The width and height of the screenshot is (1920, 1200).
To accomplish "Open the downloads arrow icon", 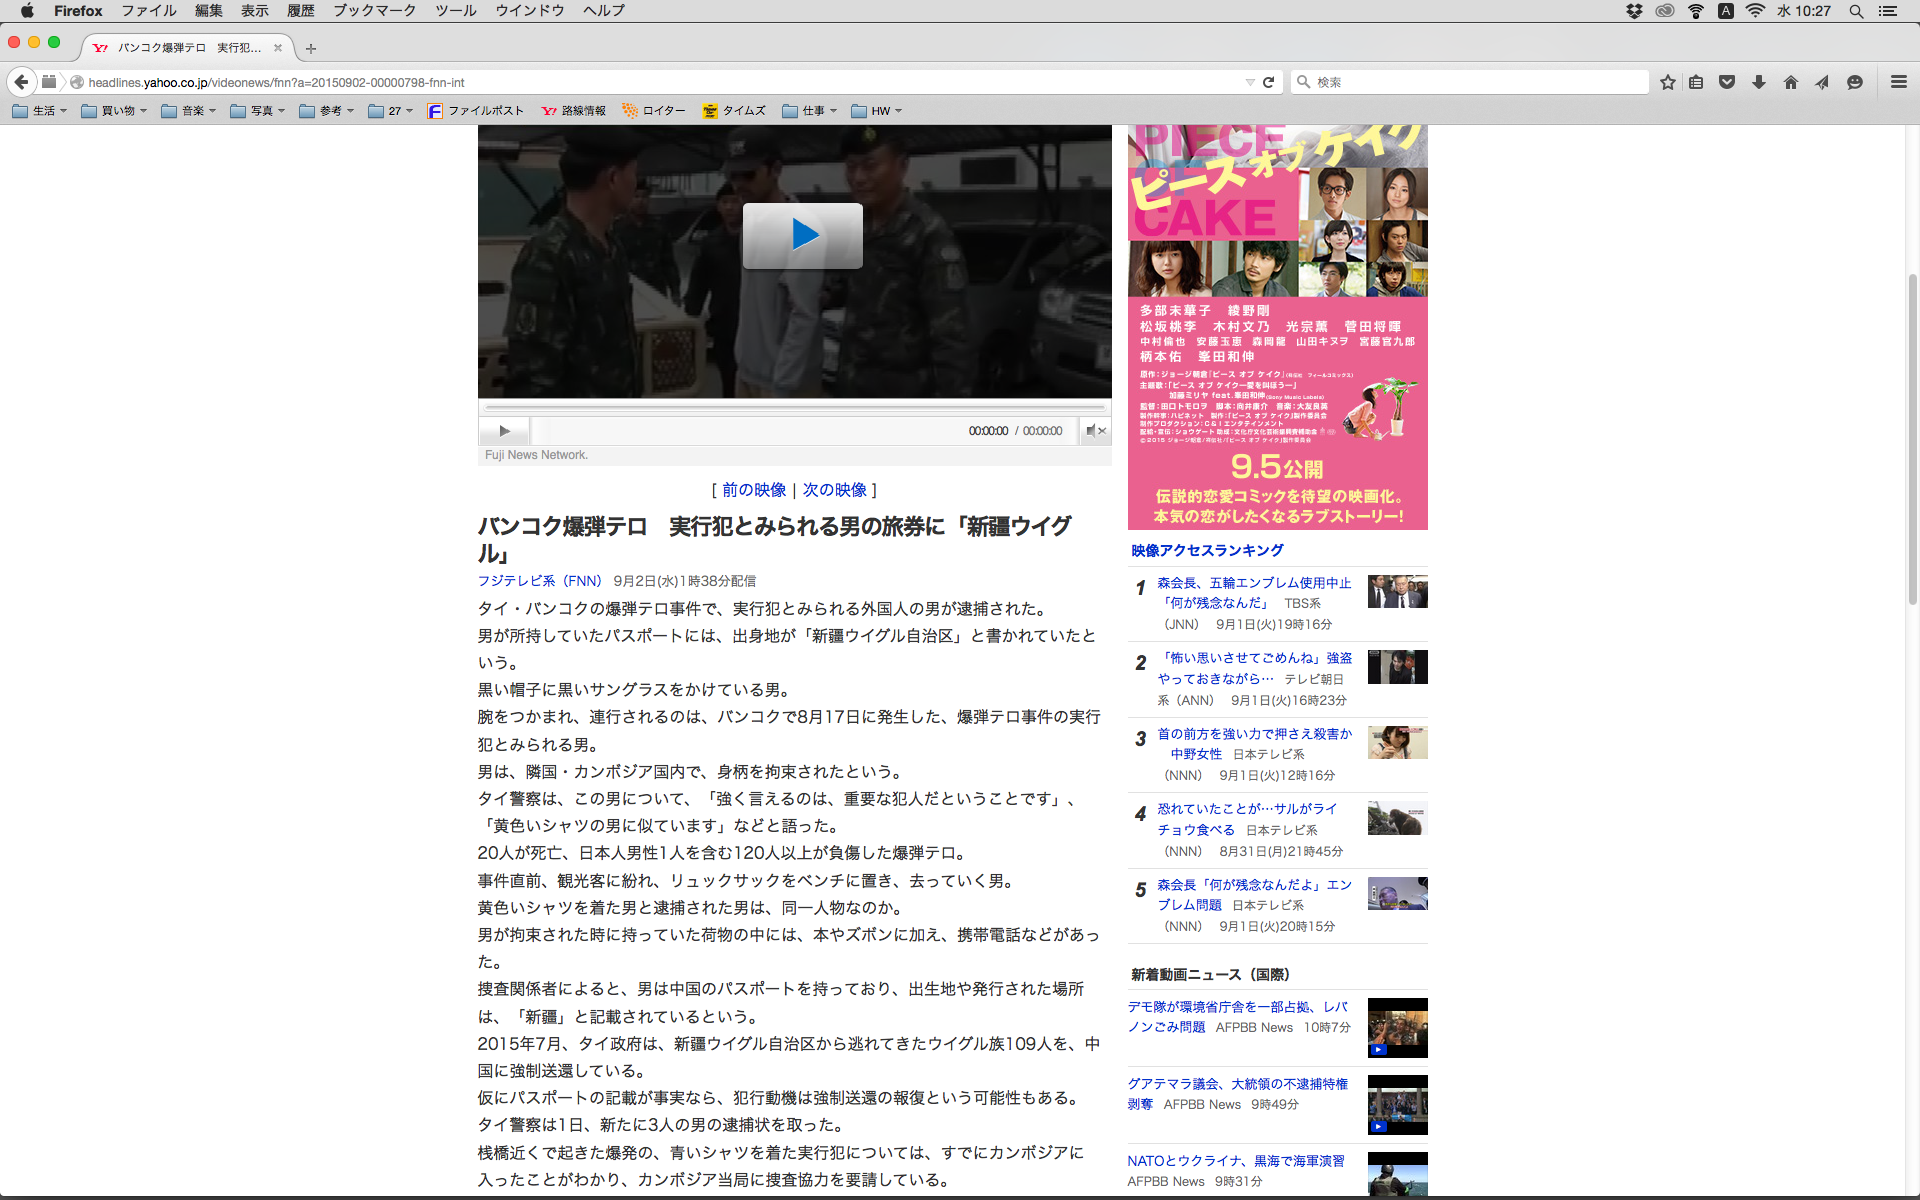I will [1759, 82].
